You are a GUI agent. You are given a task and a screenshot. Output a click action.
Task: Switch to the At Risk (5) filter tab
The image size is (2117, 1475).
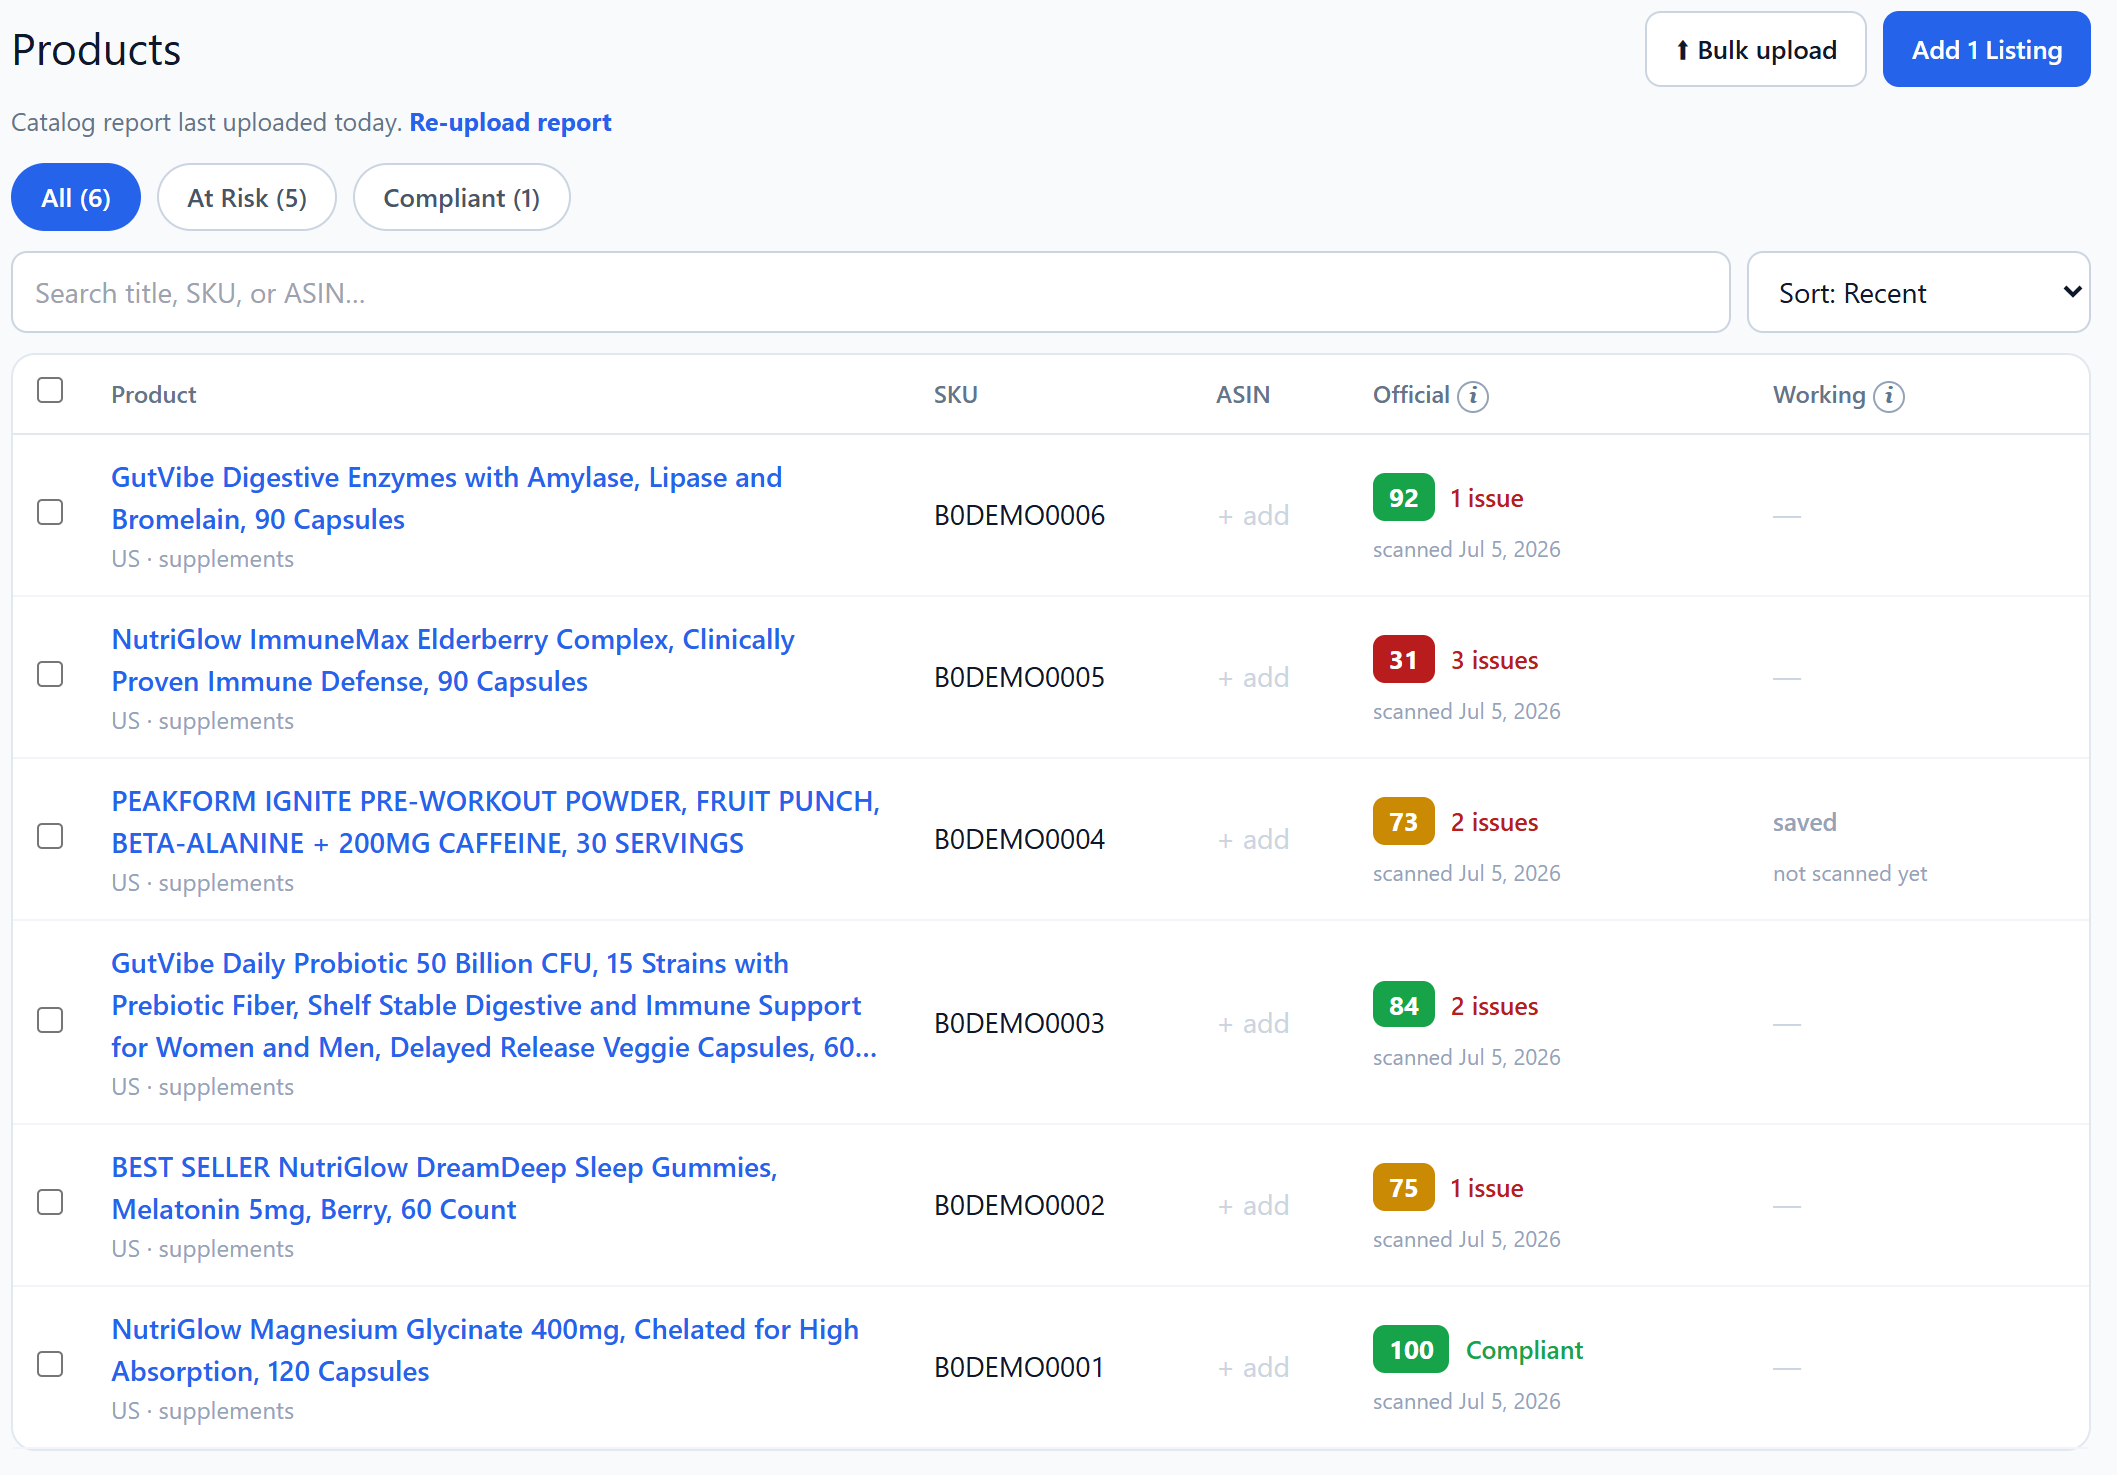(x=247, y=197)
